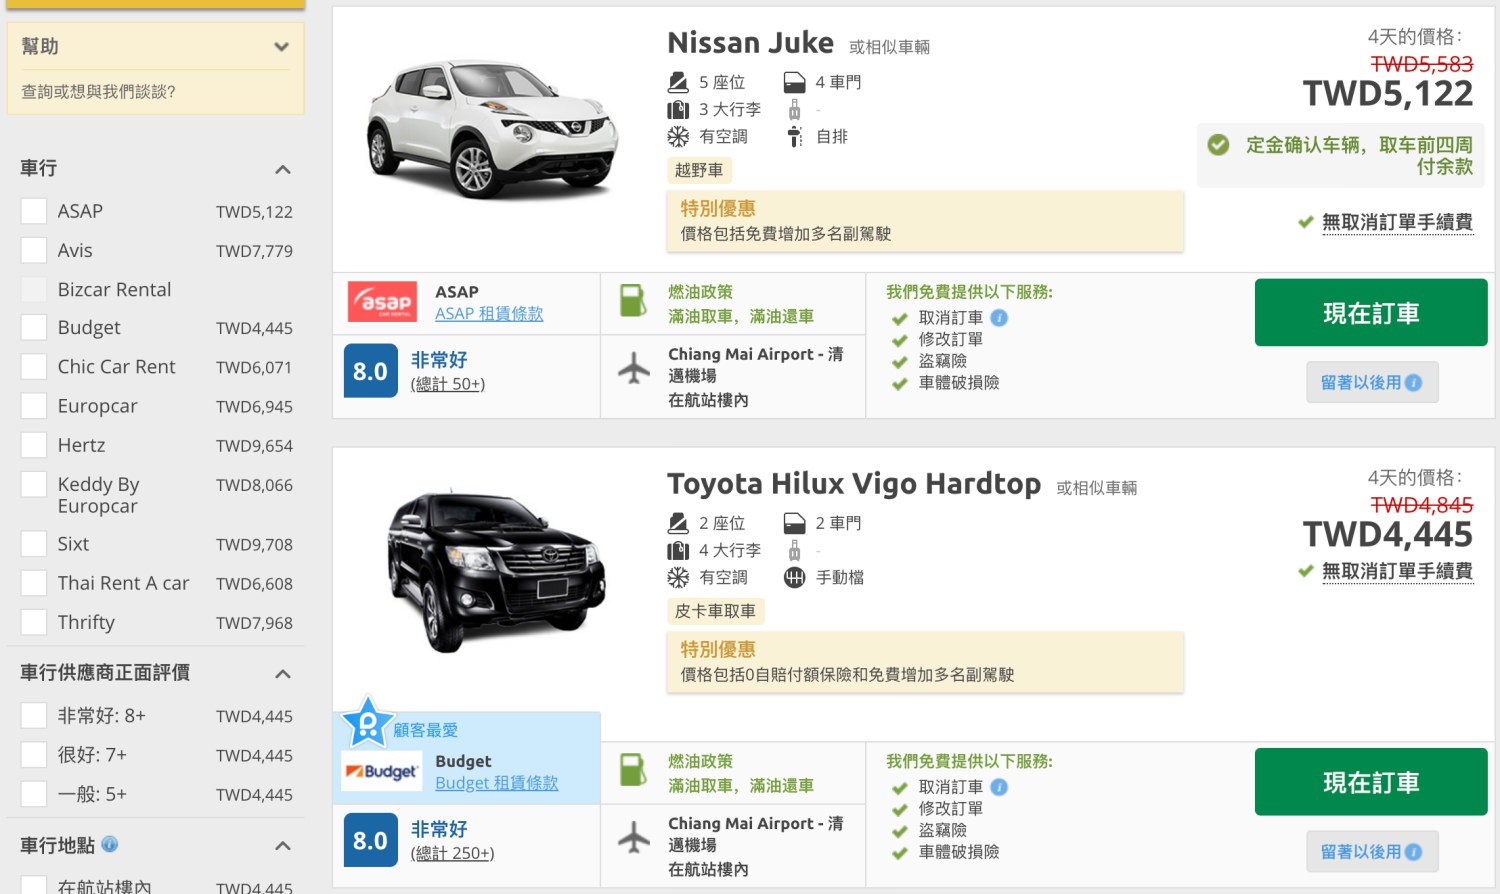
Task: Click the Toyota Hilux Vigo car image
Action: [x=493, y=569]
